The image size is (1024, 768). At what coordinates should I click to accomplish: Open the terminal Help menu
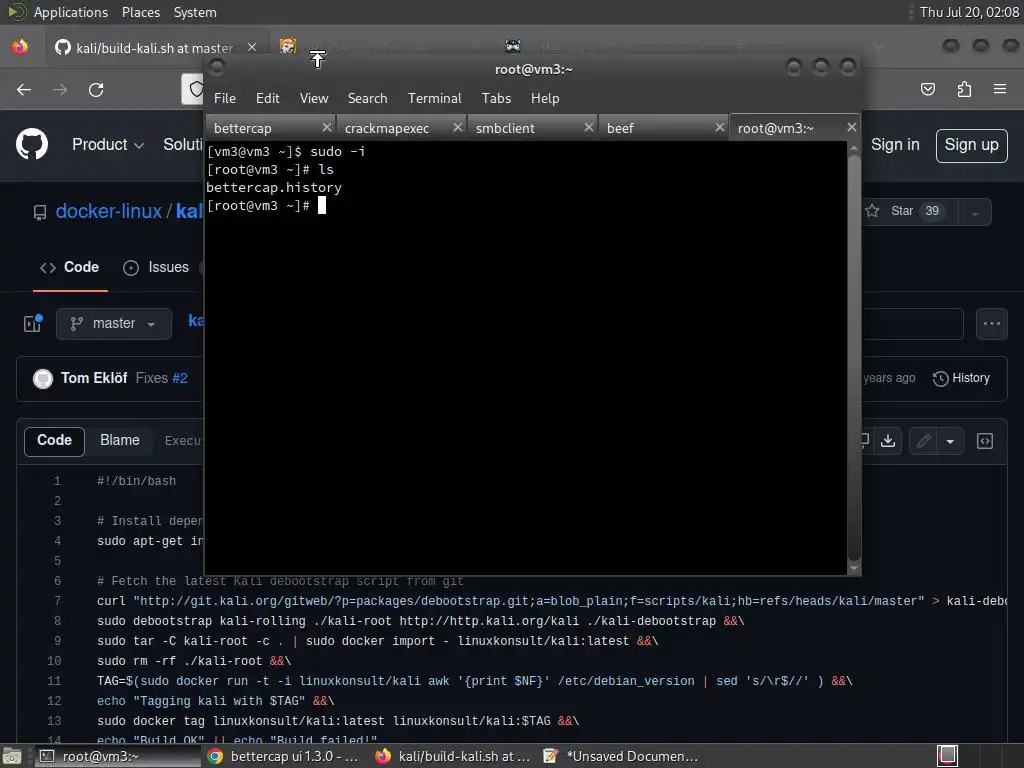coord(545,98)
